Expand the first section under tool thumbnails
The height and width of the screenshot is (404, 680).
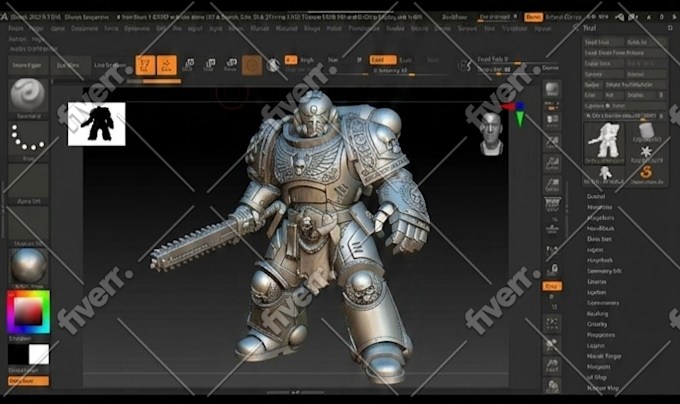pyautogui.click(x=596, y=196)
